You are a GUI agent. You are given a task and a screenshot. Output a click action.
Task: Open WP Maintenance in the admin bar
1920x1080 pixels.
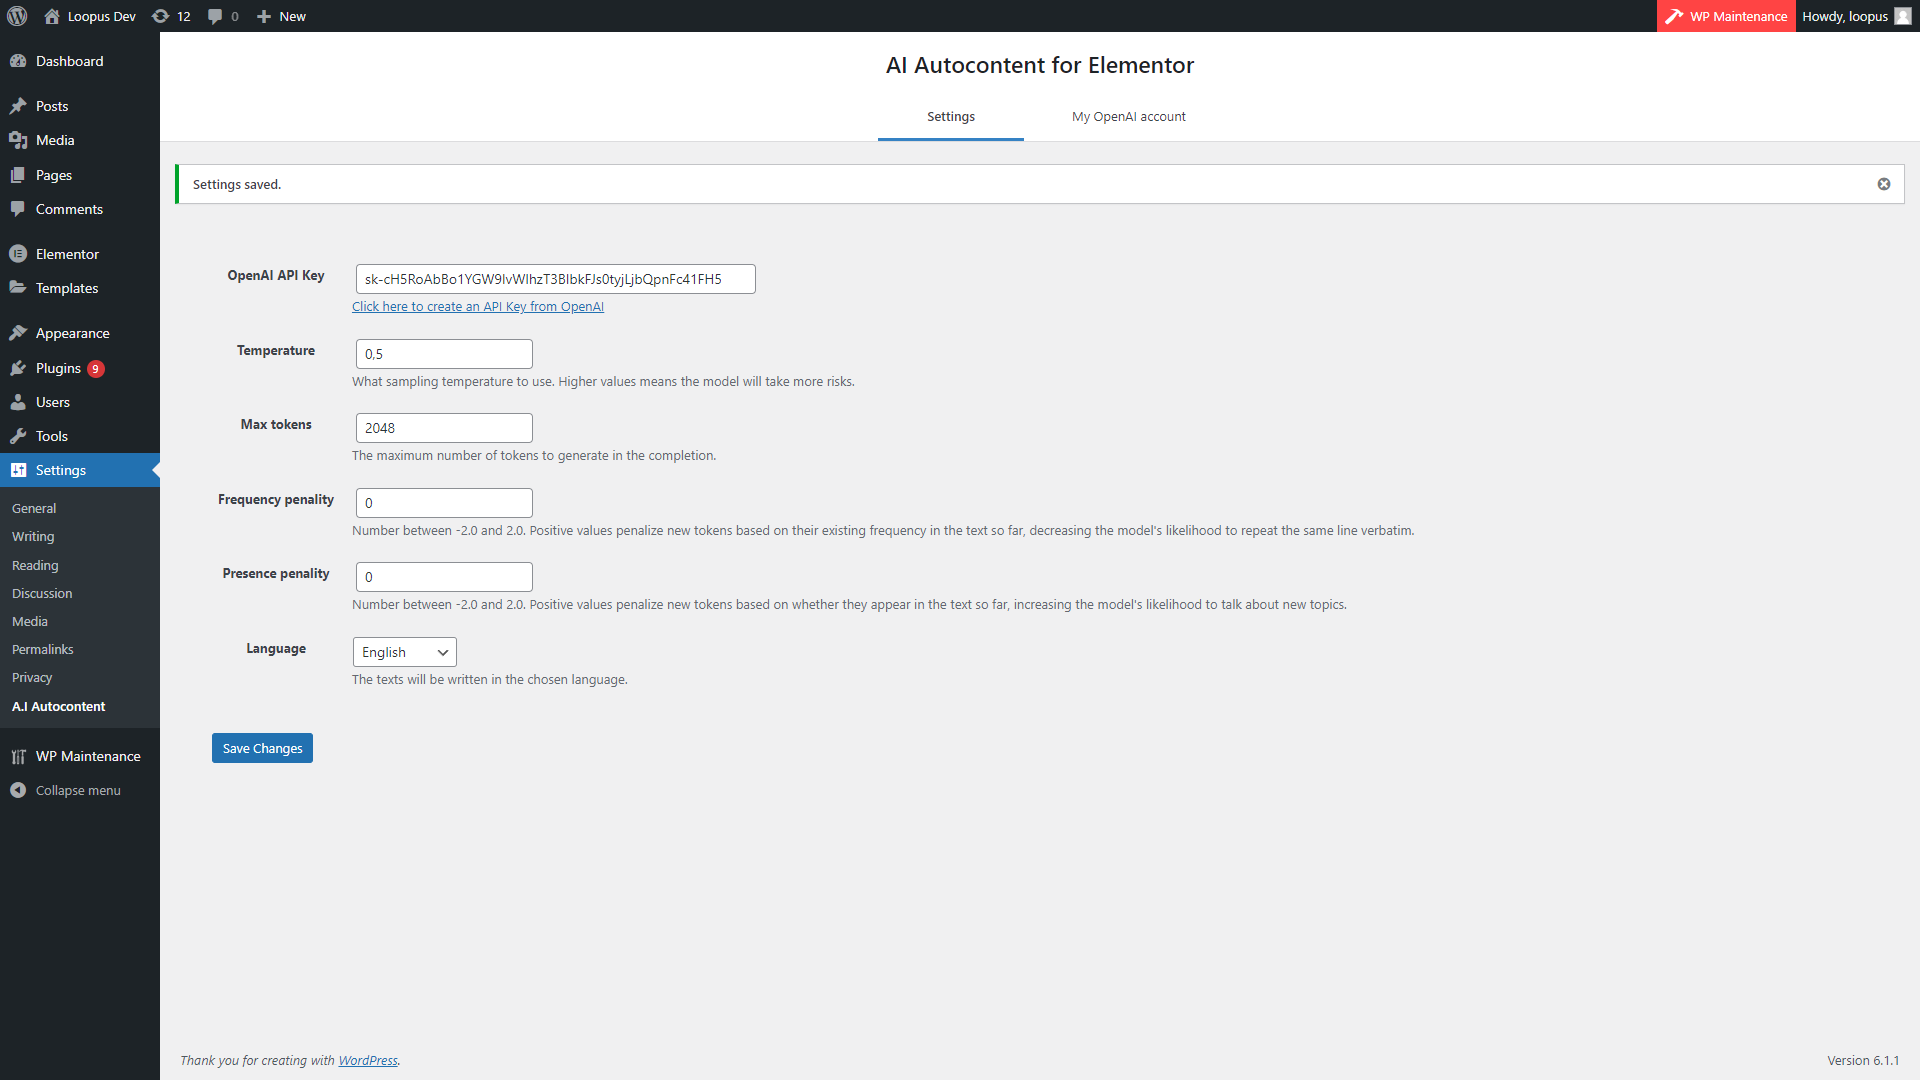pos(1726,16)
